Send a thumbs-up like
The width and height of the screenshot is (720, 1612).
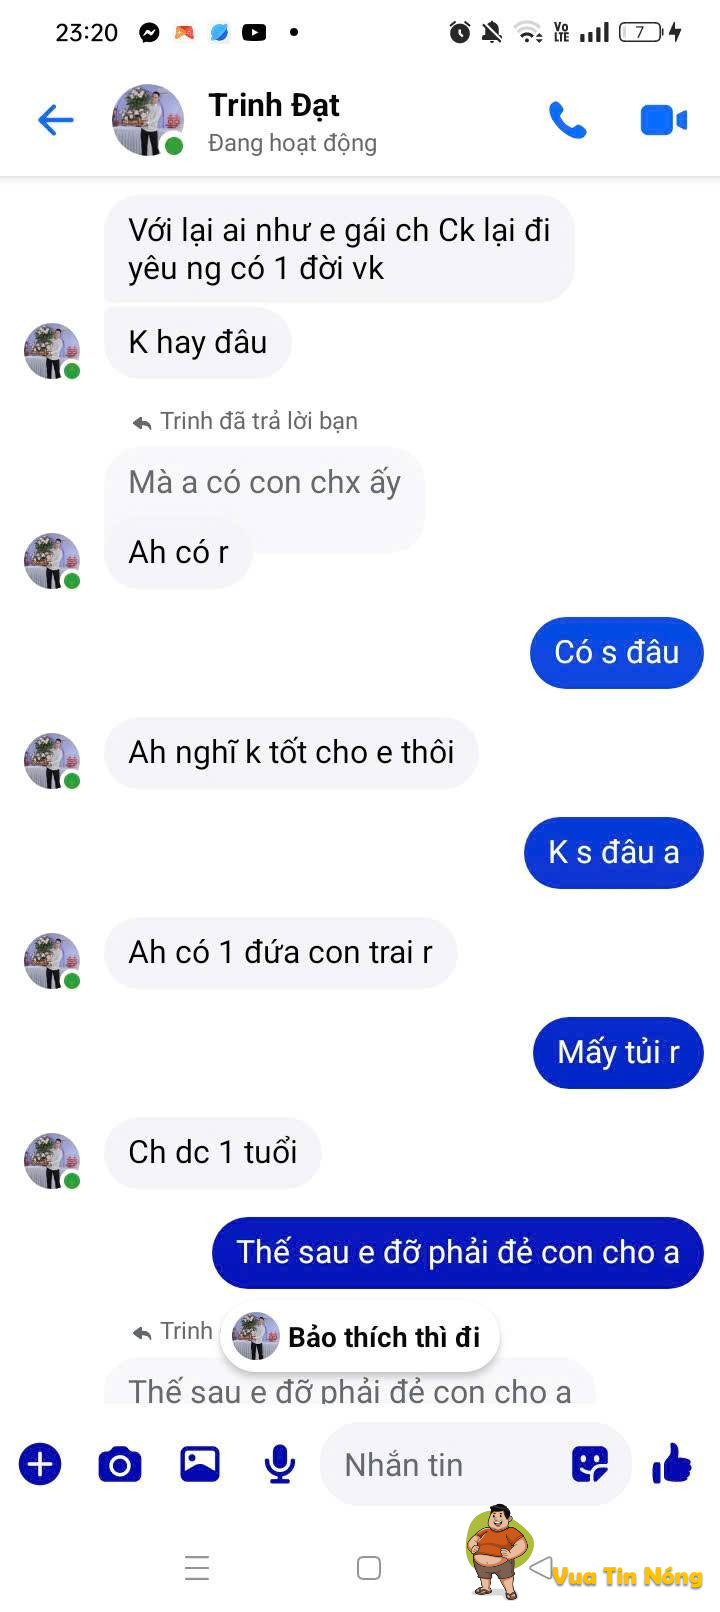coord(671,1464)
